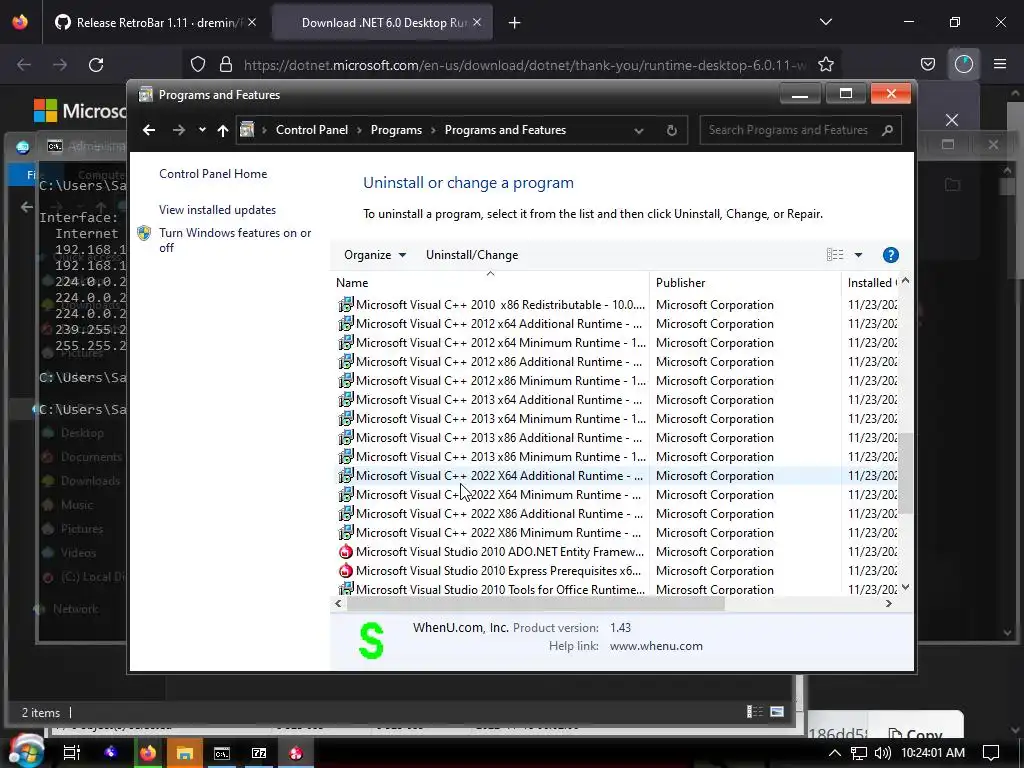The image size is (1024, 768).
Task: Click horizontal scrollbar right arrow
Action: (x=888, y=603)
